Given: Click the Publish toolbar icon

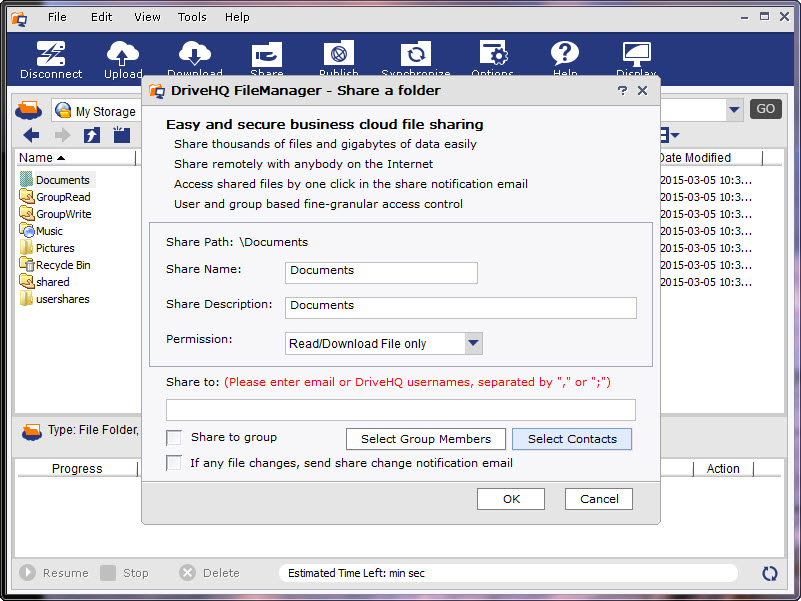Looking at the screenshot, I should click(x=339, y=55).
